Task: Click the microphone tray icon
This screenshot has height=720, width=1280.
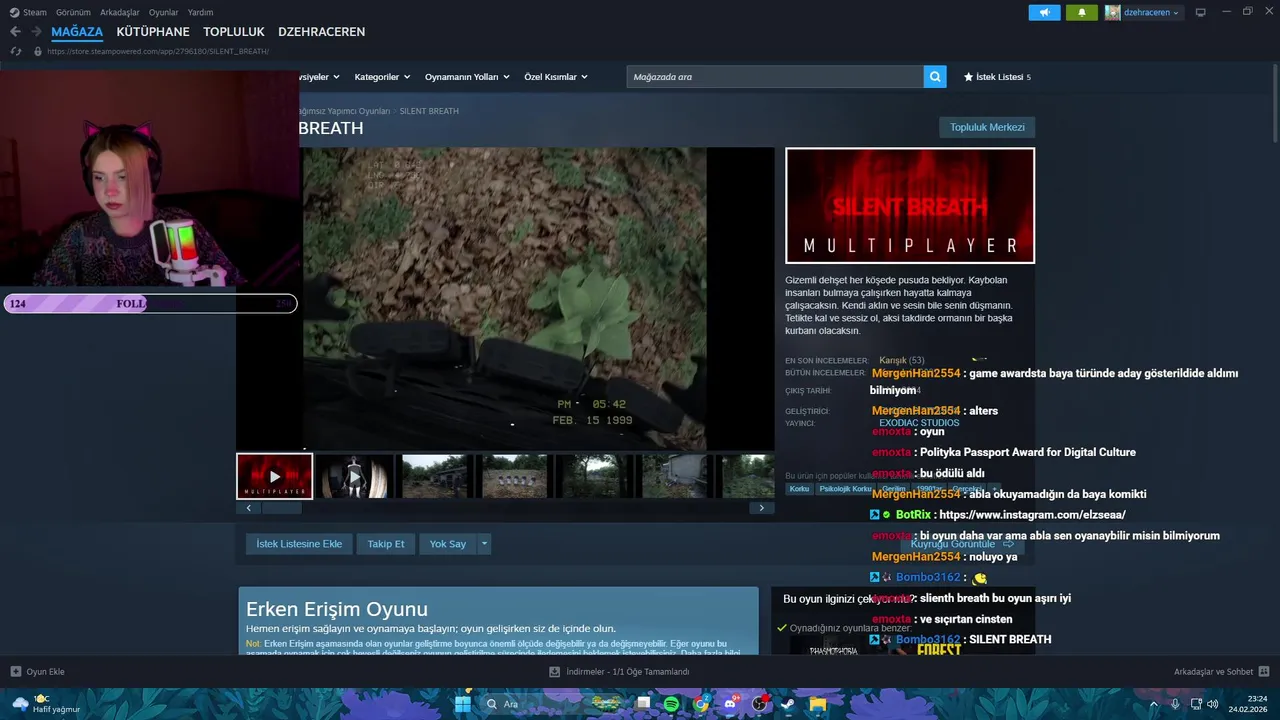Action: 1175,704
